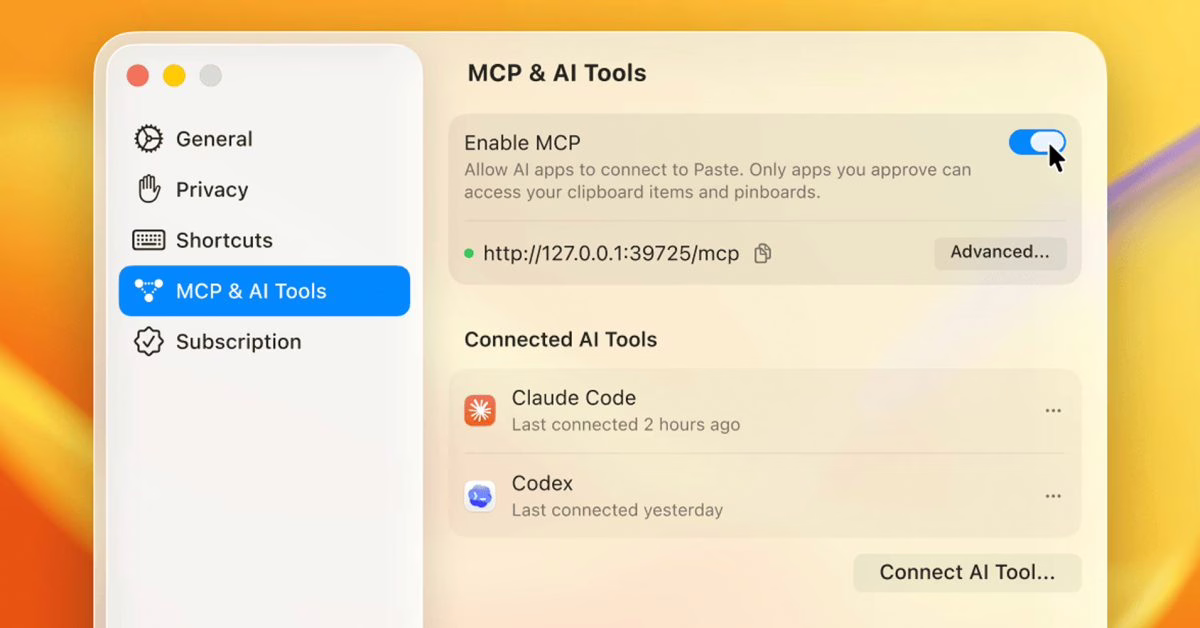Click the Codex app icon
The height and width of the screenshot is (628, 1200).
480,496
